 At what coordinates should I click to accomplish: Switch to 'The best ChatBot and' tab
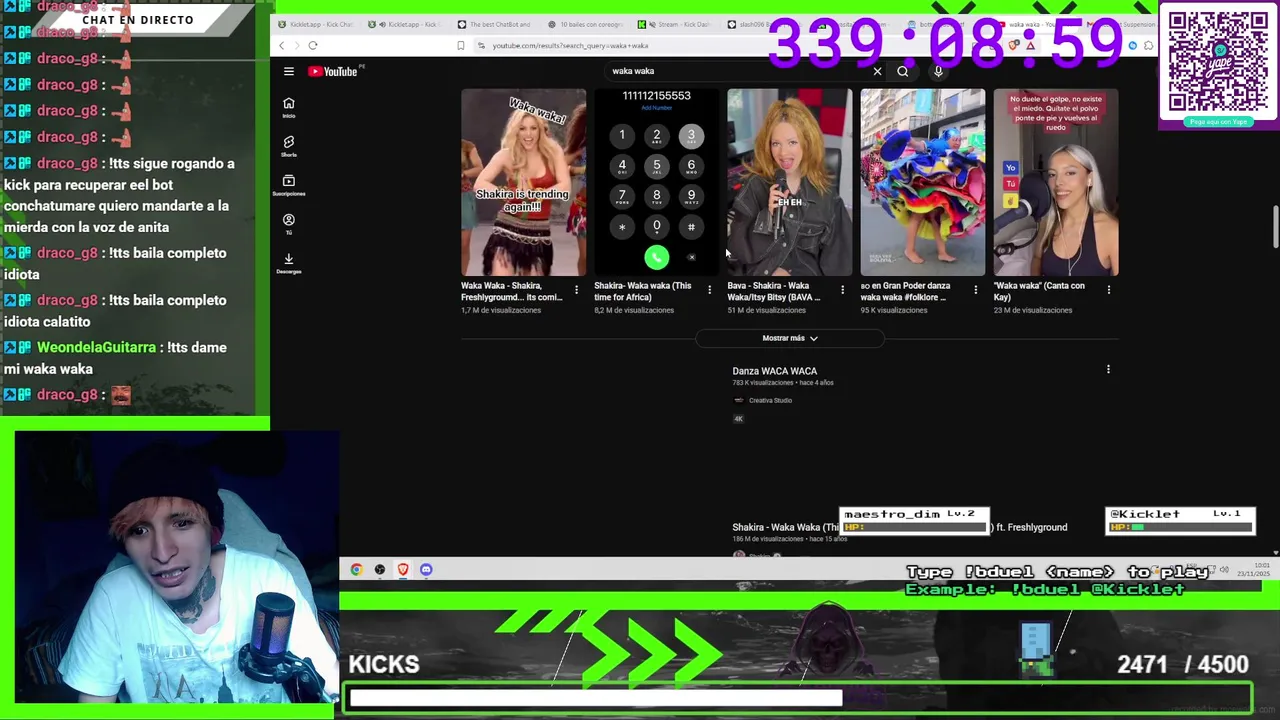pos(494,24)
